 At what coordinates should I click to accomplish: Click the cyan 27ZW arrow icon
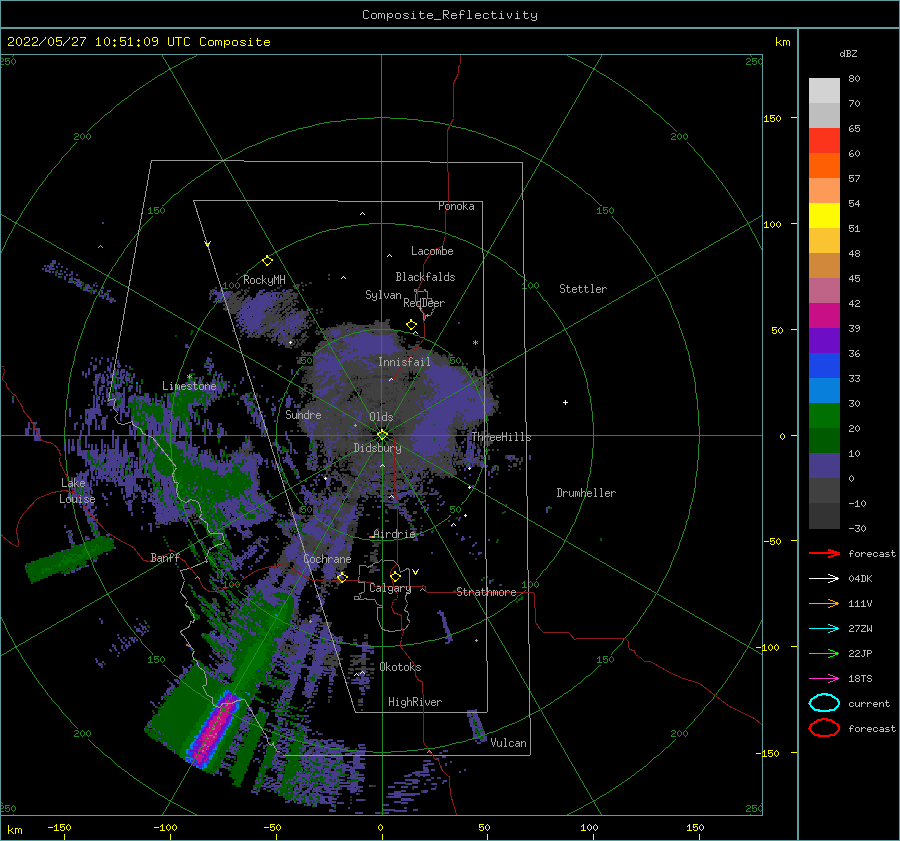pos(824,629)
